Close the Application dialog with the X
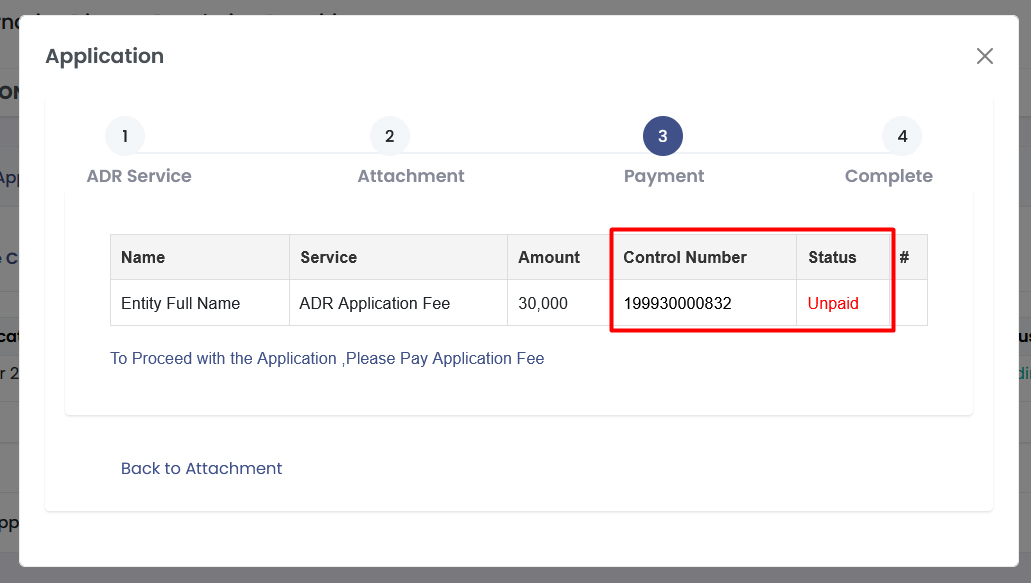This screenshot has height=583, width=1031. (x=984, y=56)
